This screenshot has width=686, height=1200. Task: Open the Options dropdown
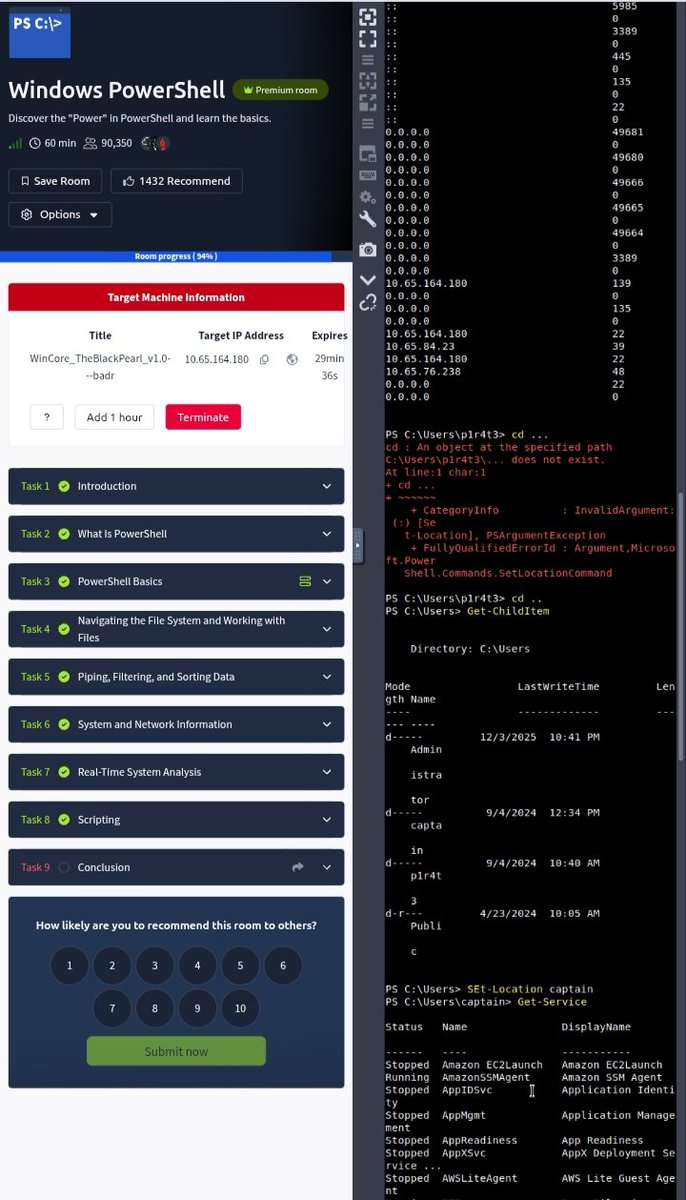[60, 214]
